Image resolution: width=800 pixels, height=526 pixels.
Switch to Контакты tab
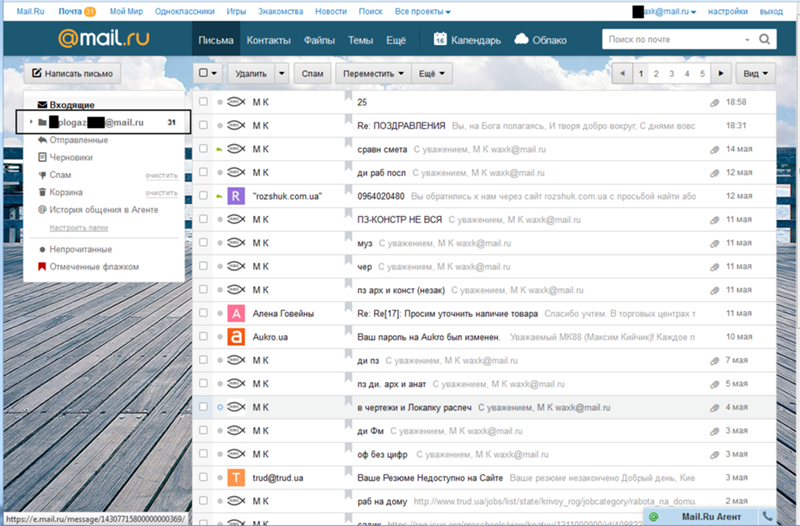pyautogui.click(x=268, y=40)
